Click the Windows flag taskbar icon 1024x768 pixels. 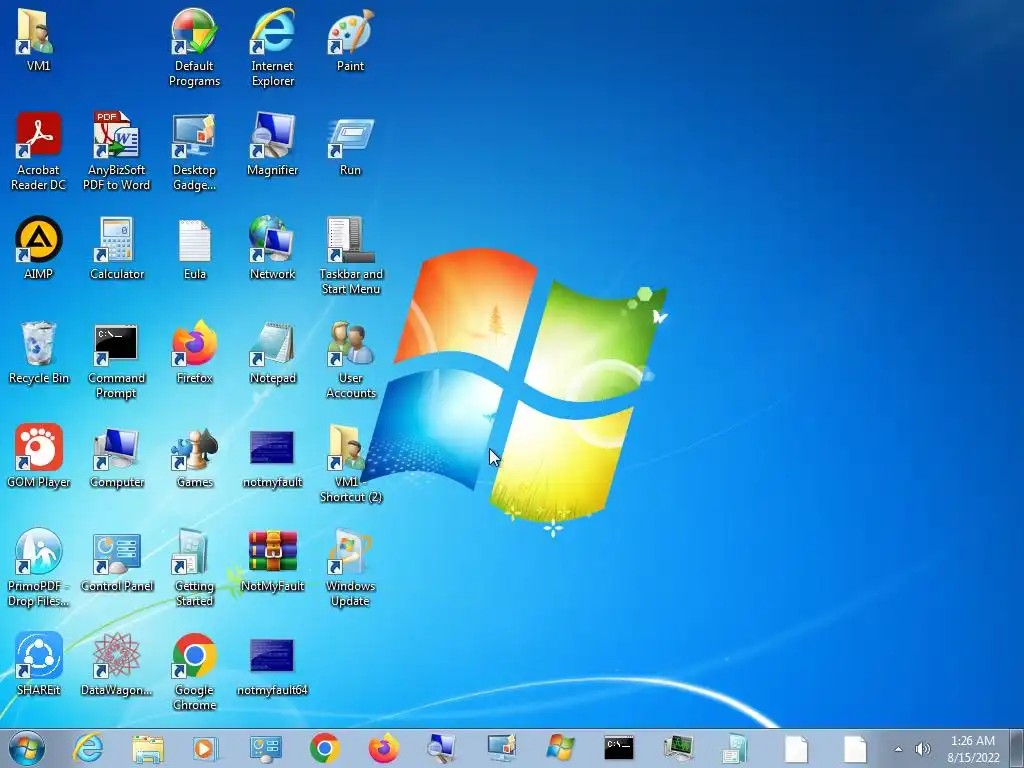pos(560,748)
